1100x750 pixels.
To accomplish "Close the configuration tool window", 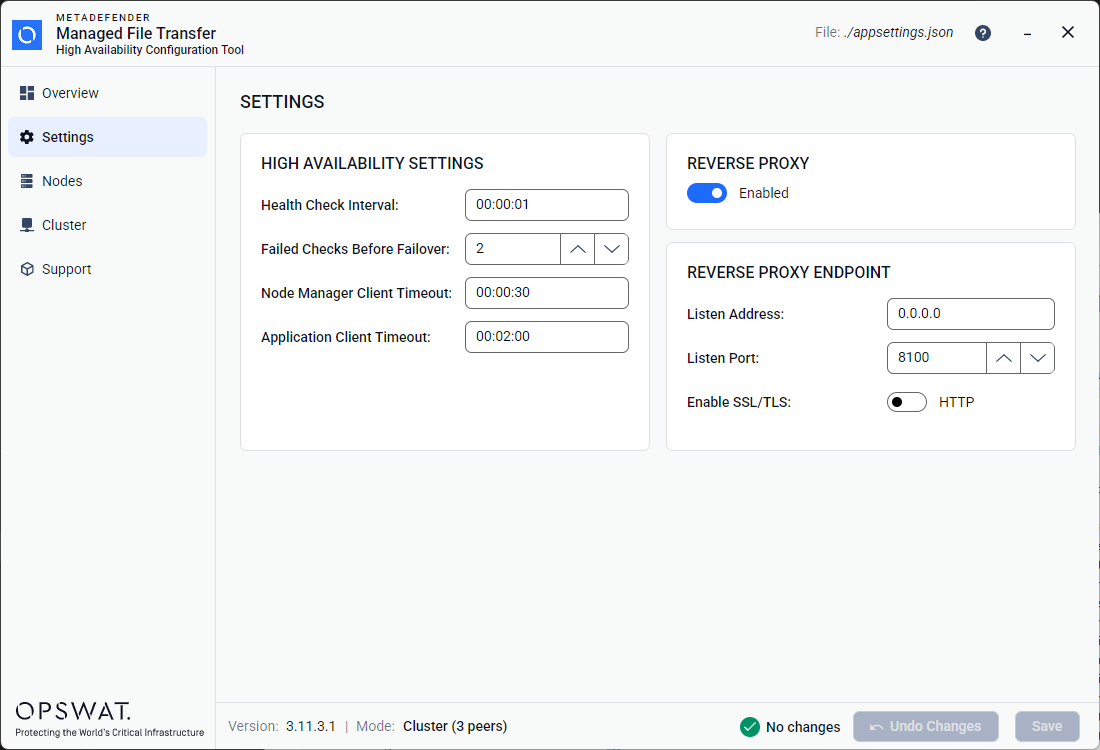I will pos(1068,32).
